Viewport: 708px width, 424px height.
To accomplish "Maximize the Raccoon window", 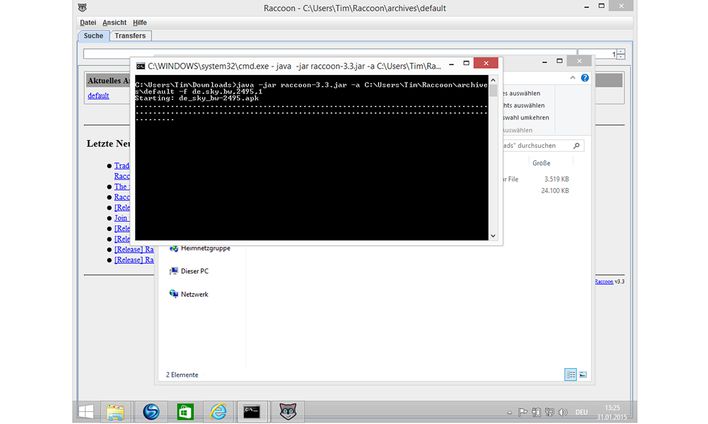I will pos(601,6).
